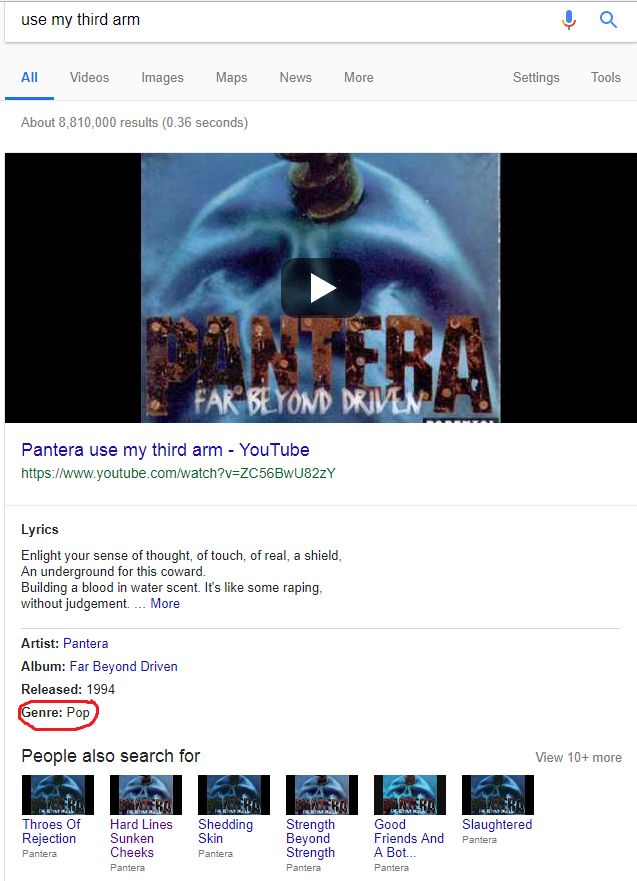The width and height of the screenshot is (637, 881).
Task: Expand lyrics with the More link
Action: click(165, 604)
